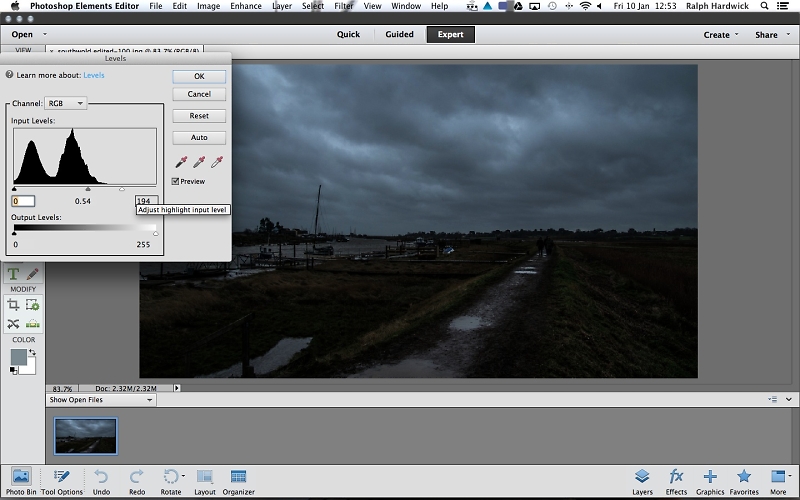The image size is (800, 500).
Task: Select the gray point eyedropper
Action: click(199, 162)
